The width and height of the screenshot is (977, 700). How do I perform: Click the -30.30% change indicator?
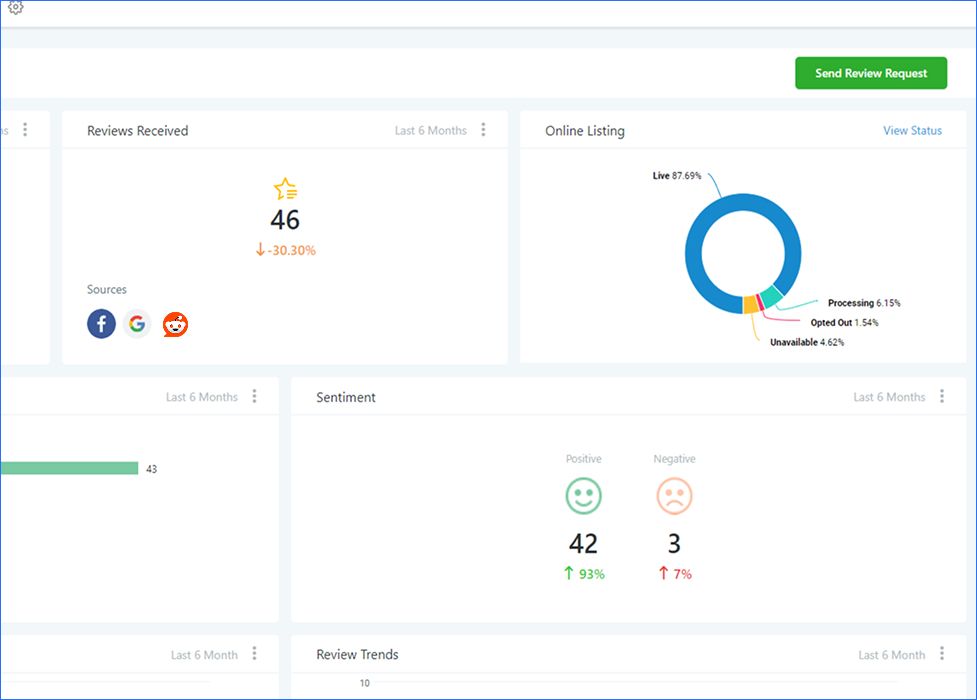285,250
